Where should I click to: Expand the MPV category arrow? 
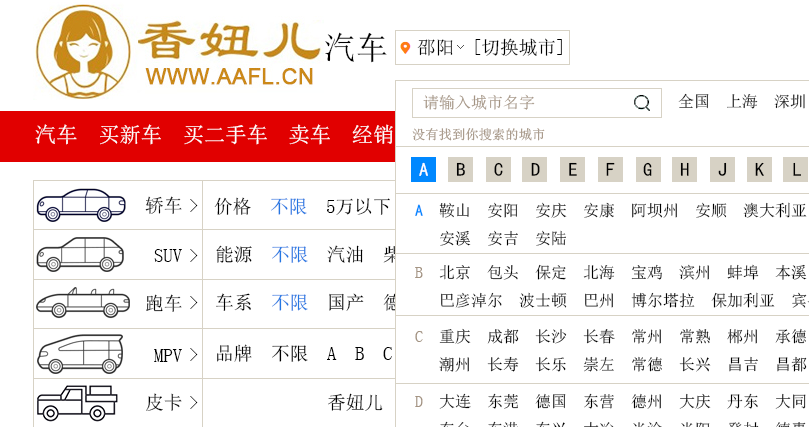pyautogui.click(x=193, y=354)
